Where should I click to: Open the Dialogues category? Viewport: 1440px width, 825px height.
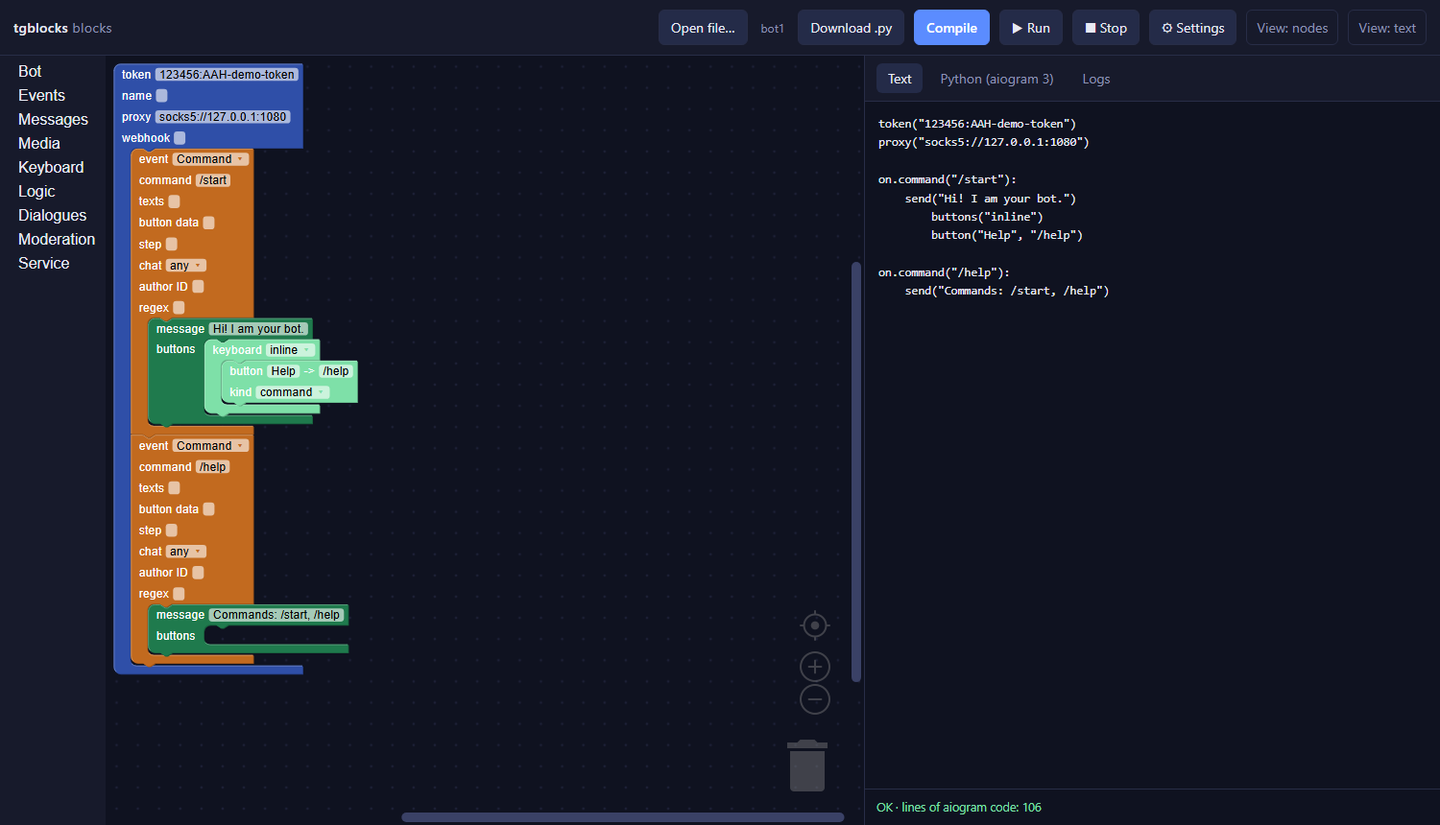tap(53, 215)
